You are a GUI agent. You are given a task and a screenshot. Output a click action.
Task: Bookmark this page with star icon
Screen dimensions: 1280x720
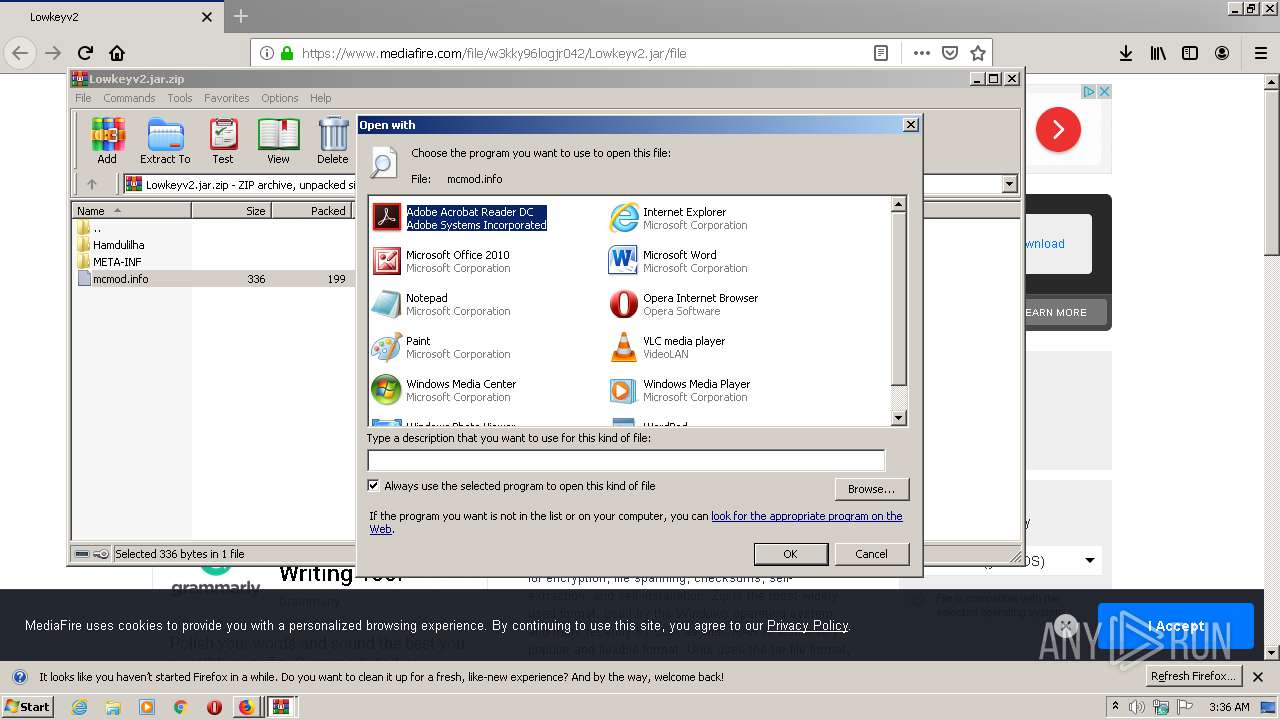pos(978,53)
